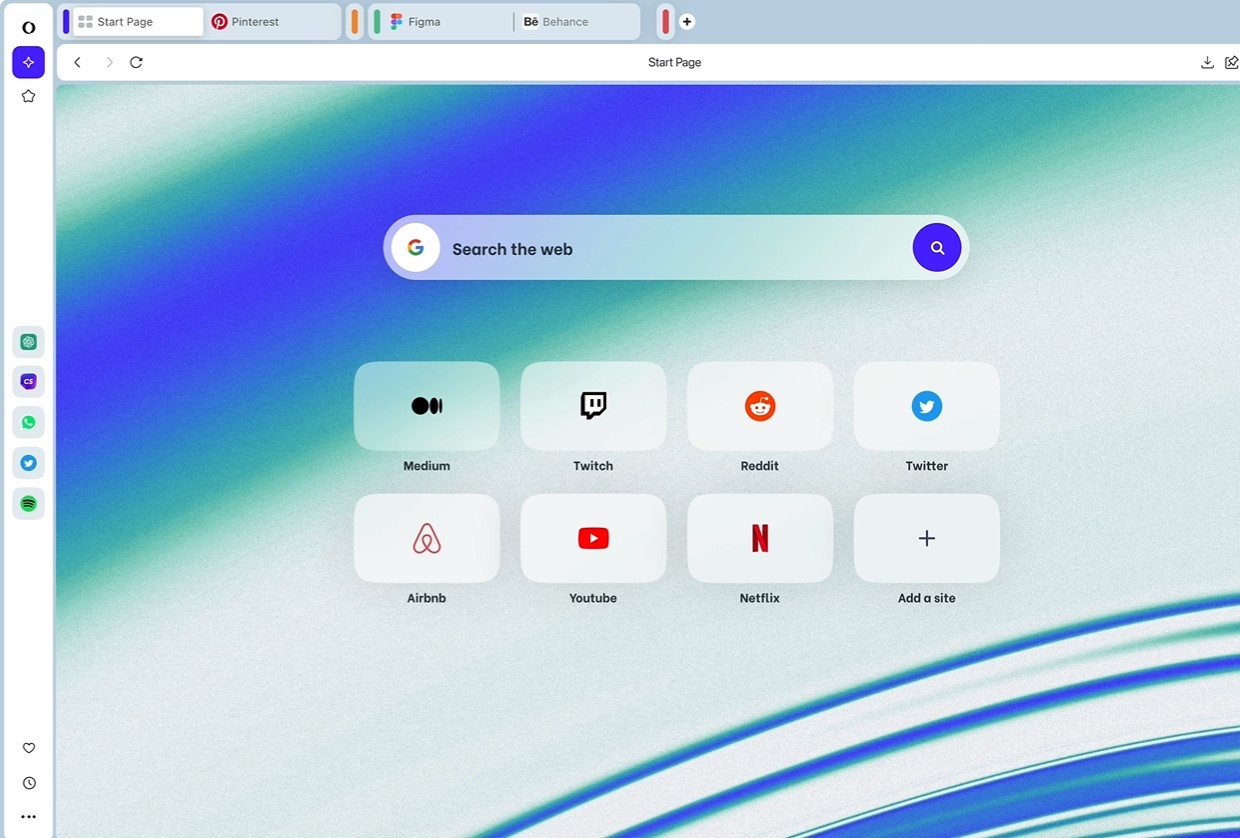
Task: Click the purple search magnifier button
Action: [937, 247]
